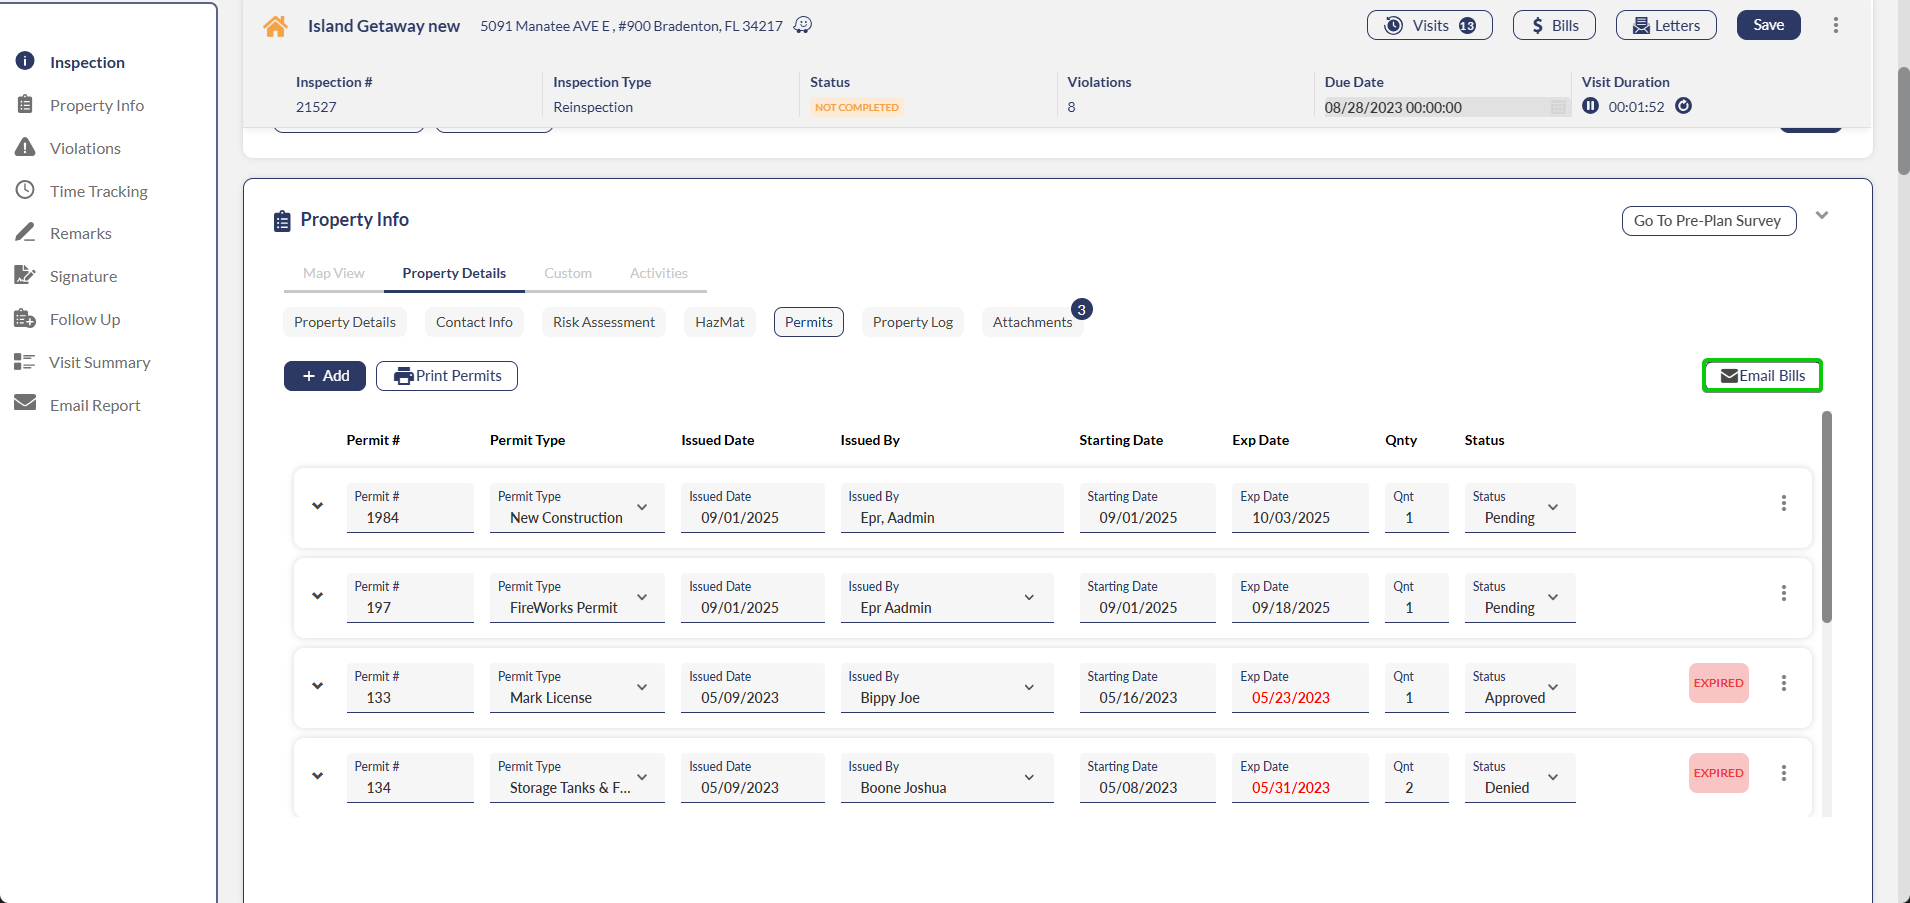Open the Email Report sidebar section
The width and height of the screenshot is (1910, 903).
click(95, 405)
